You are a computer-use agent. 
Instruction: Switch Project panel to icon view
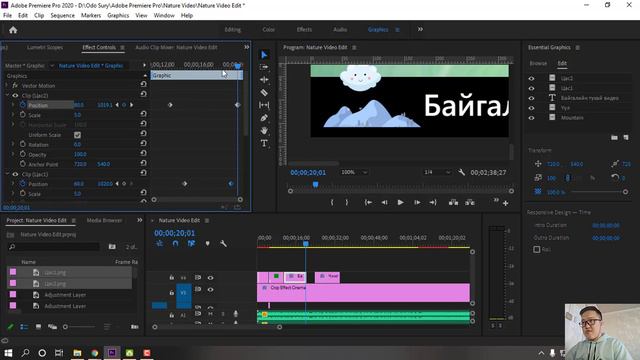click(x=38, y=327)
